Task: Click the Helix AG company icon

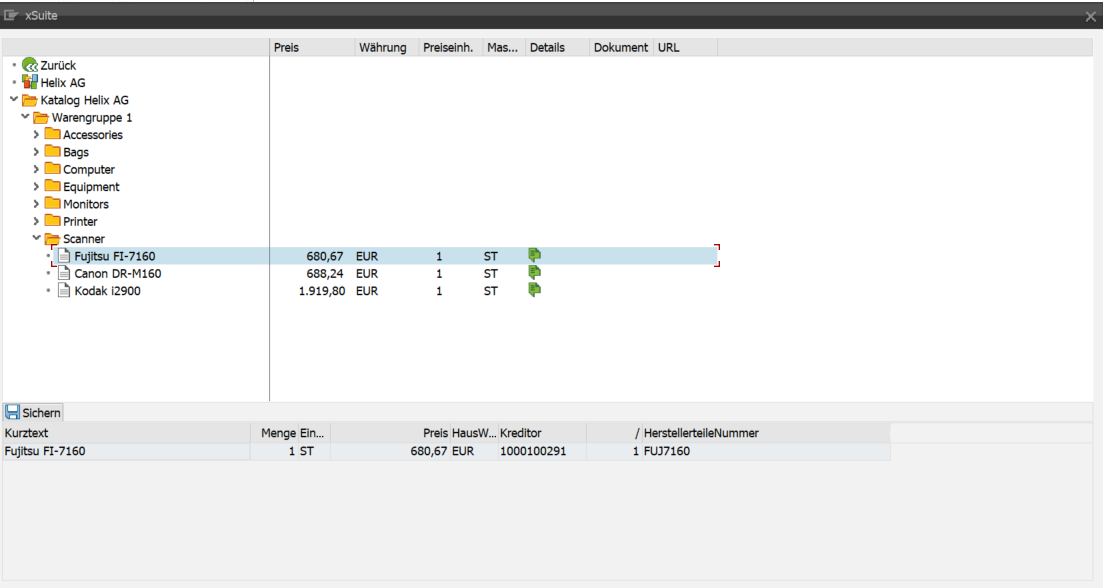Action: point(28,82)
